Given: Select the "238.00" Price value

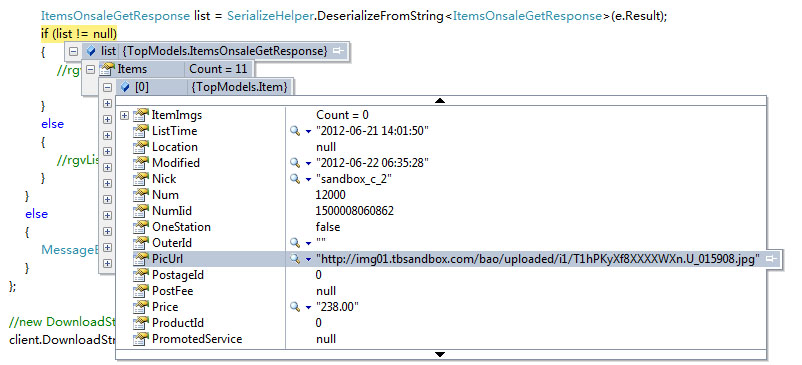Looking at the screenshot, I should click(338, 307).
